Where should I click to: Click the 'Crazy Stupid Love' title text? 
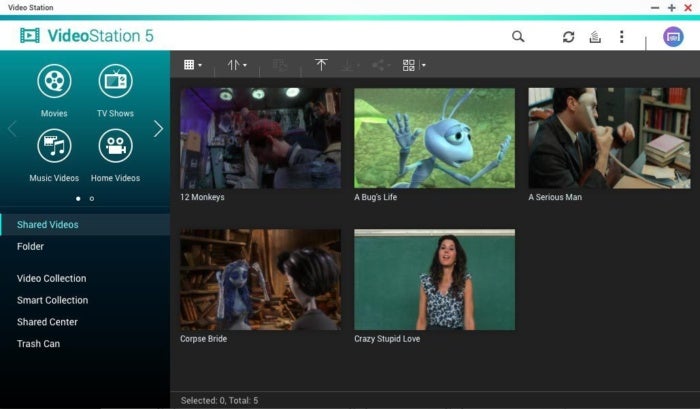(387, 339)
